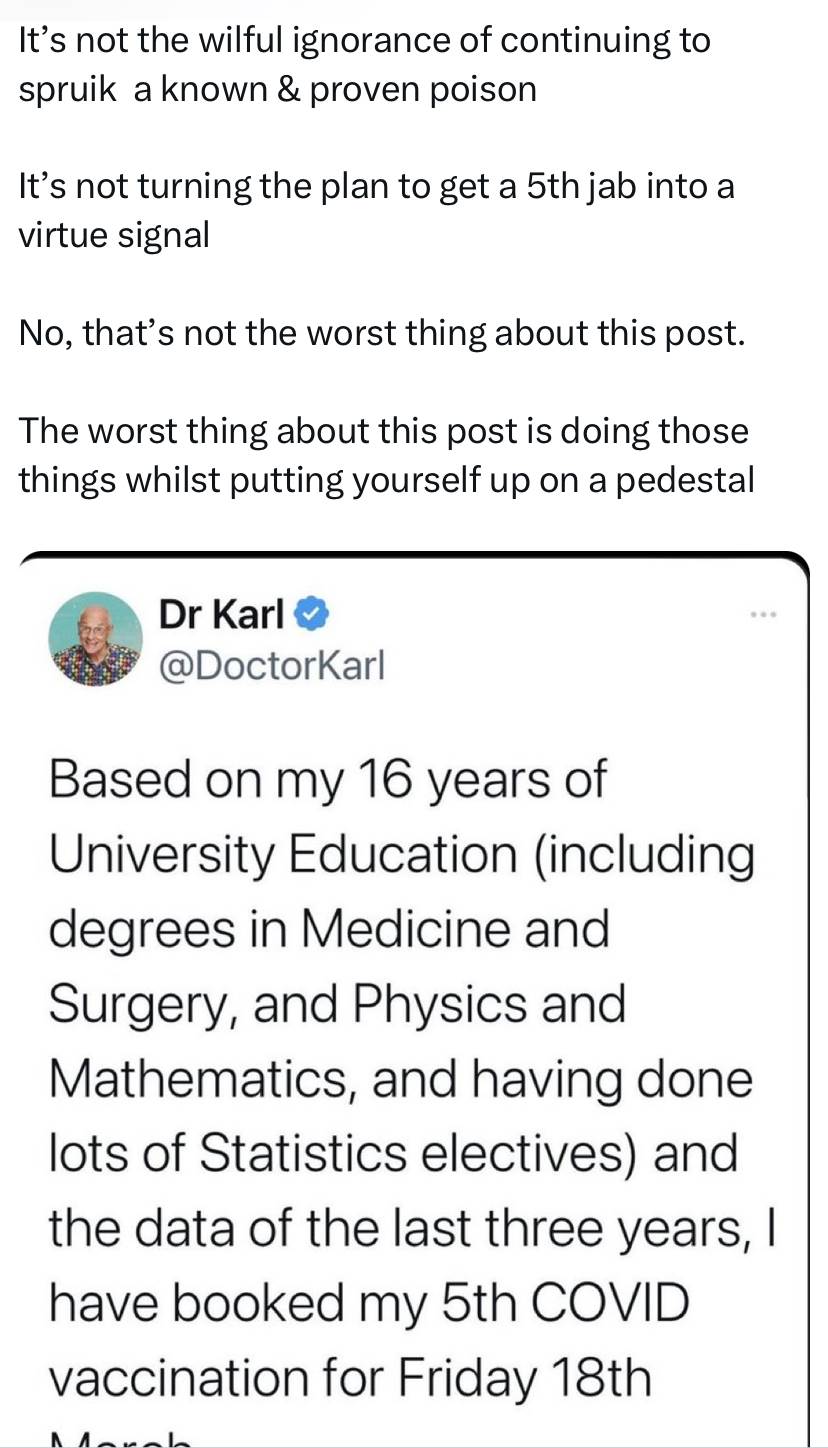Viewport: 828px width, 1448px height.
Task: Click "Mathematics, and having done" line
Action: click(x=400, y=1078)
